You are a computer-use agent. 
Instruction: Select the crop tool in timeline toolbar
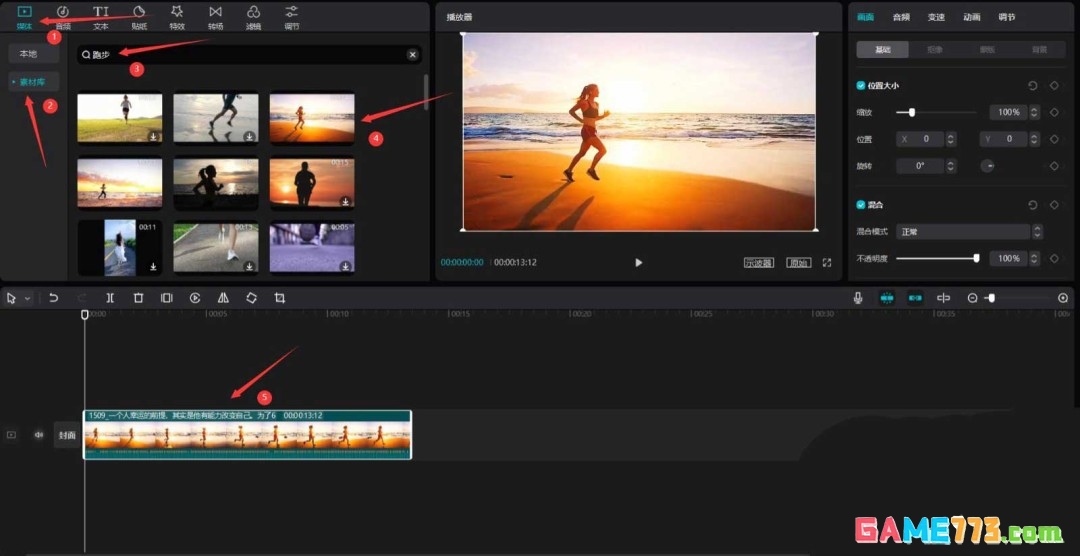pyautogui.click(x=280, y=298)
